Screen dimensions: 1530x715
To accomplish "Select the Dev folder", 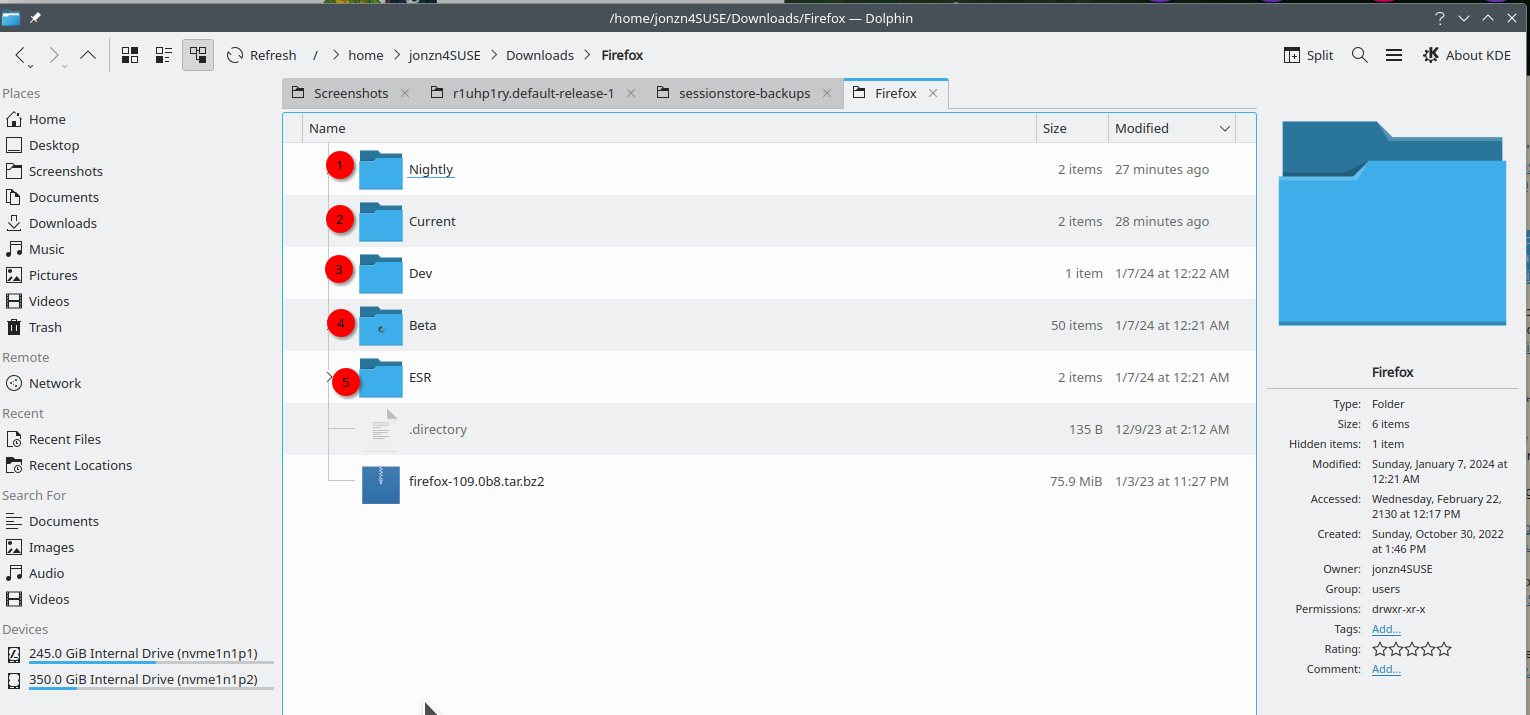I will [x=420, y=273].
